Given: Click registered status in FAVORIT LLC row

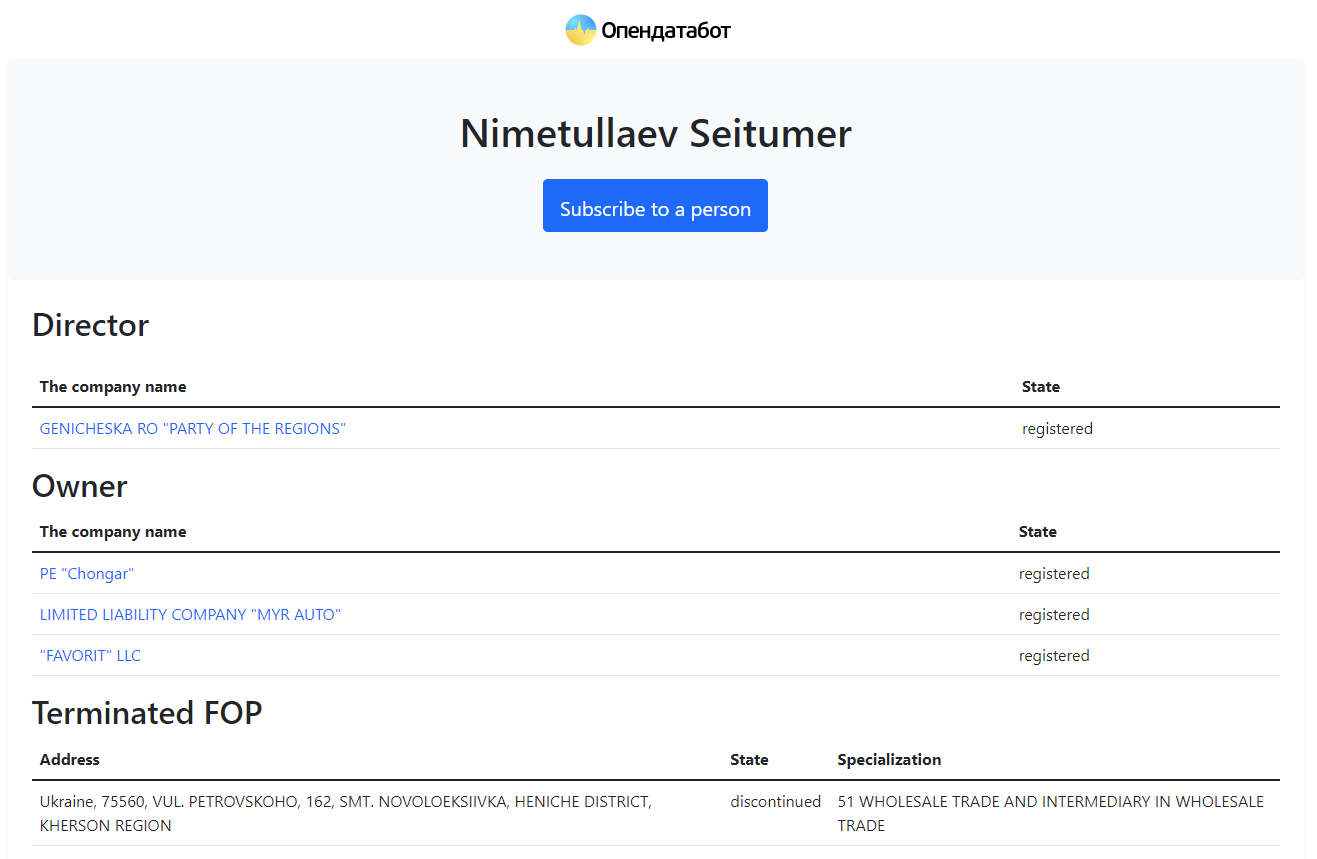Looking at the screenshot, I should click(1054, 656).
